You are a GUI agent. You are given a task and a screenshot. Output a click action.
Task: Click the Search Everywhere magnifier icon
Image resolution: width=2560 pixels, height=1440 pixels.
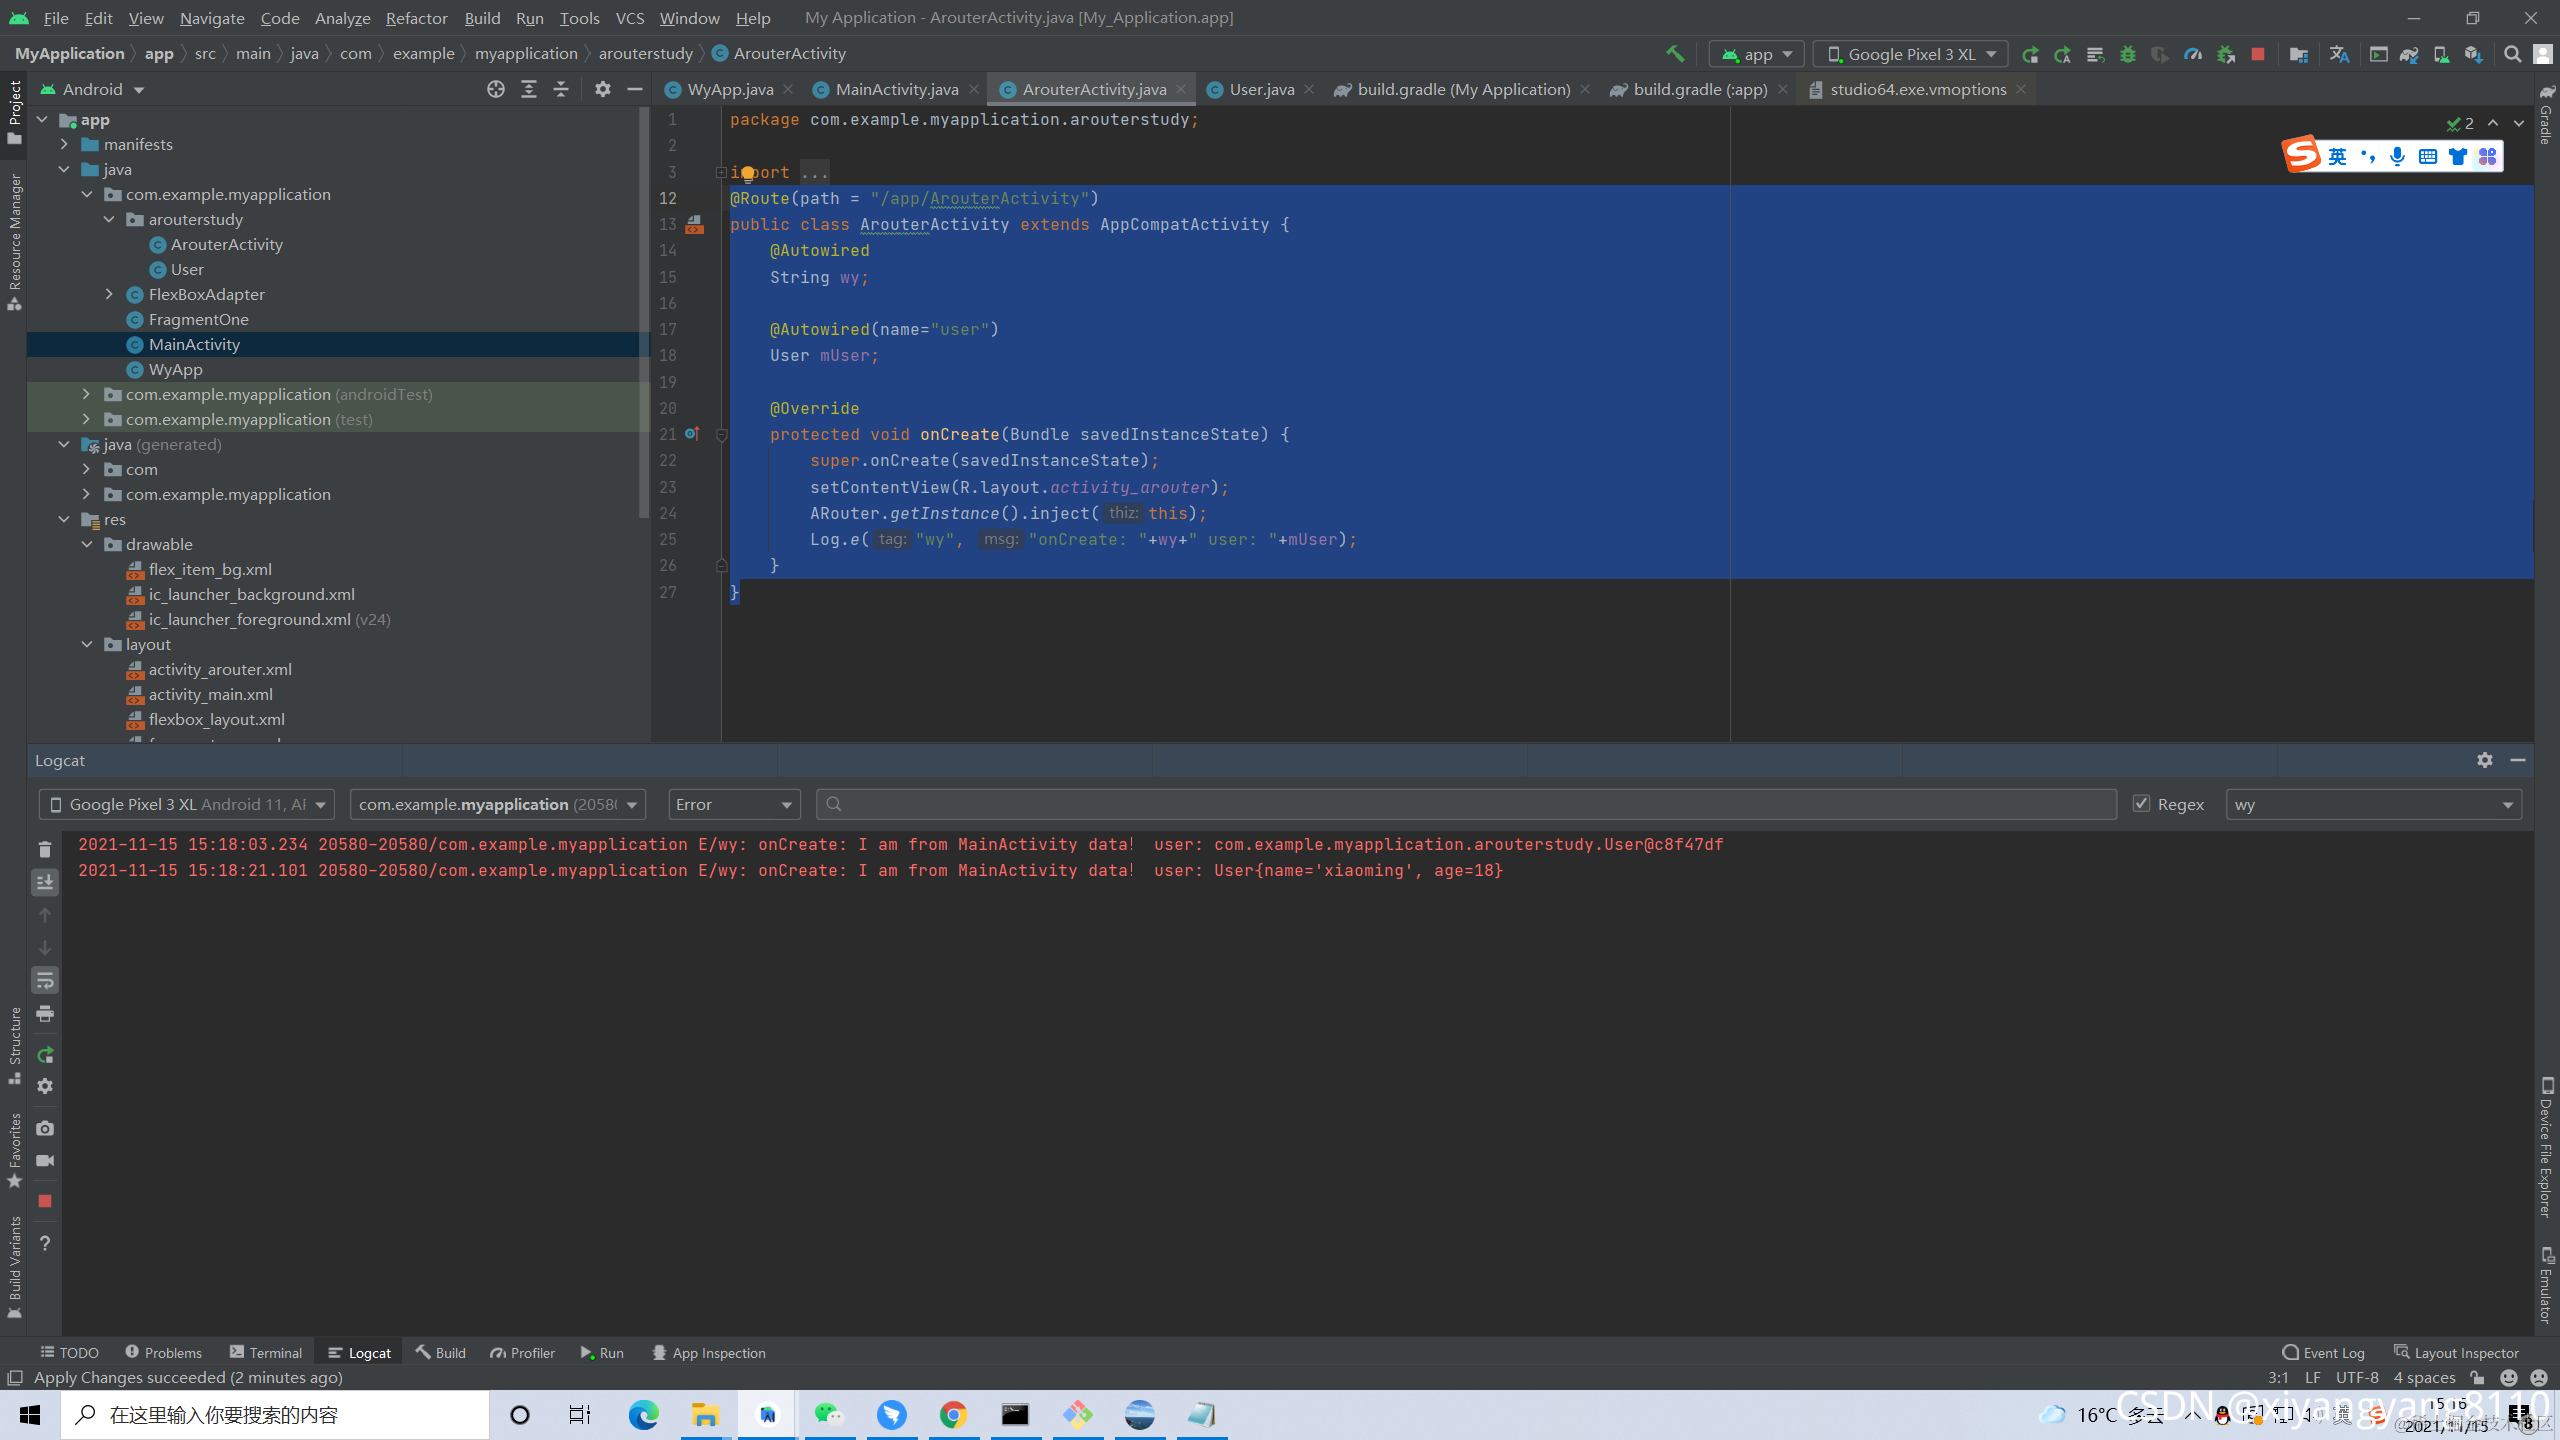click(x=2512, y=54)
